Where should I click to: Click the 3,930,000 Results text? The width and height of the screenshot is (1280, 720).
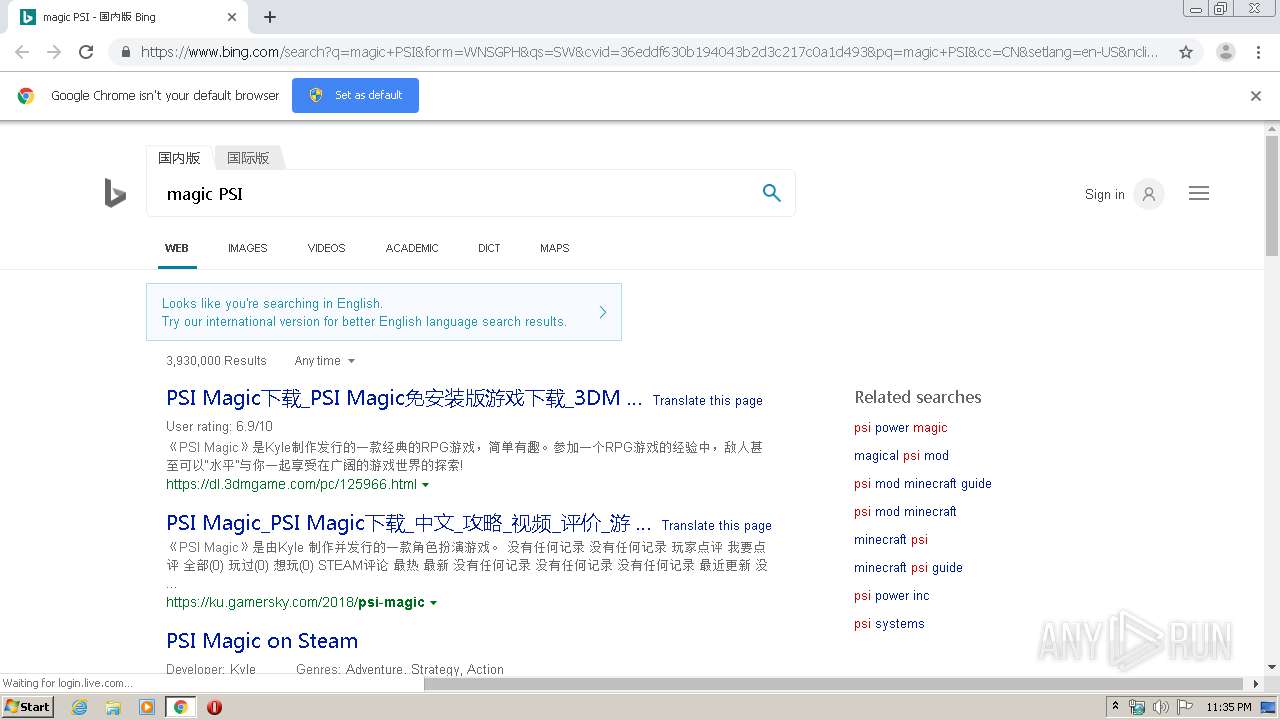click(x=216, y=361)
